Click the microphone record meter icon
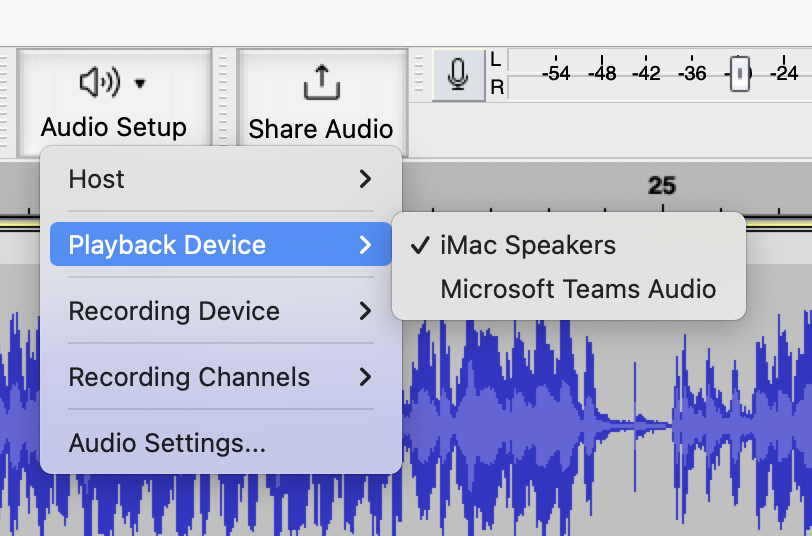This screenshot has width=812, height=536. [458, 75]
